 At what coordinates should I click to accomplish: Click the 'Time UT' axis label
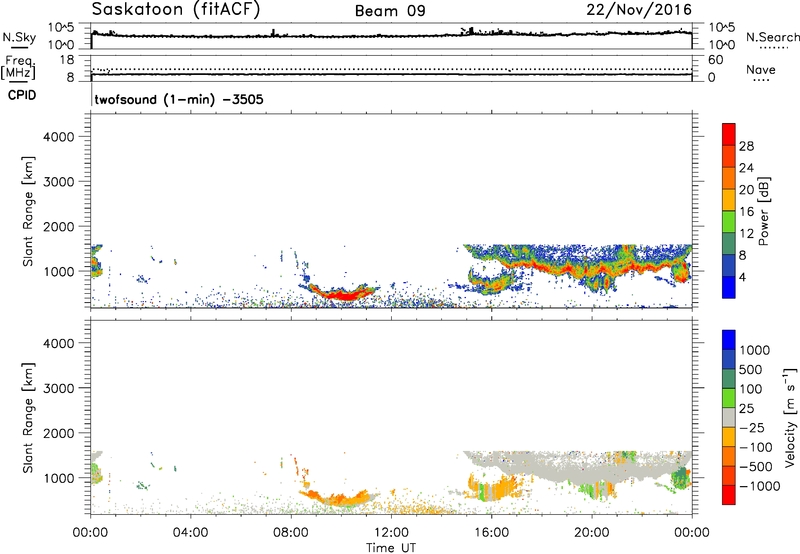391,548
